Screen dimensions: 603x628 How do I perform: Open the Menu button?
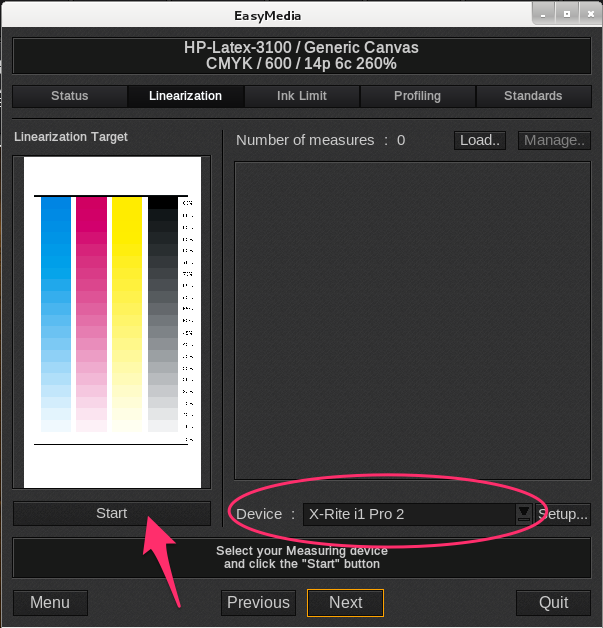(x=50, y=602)
